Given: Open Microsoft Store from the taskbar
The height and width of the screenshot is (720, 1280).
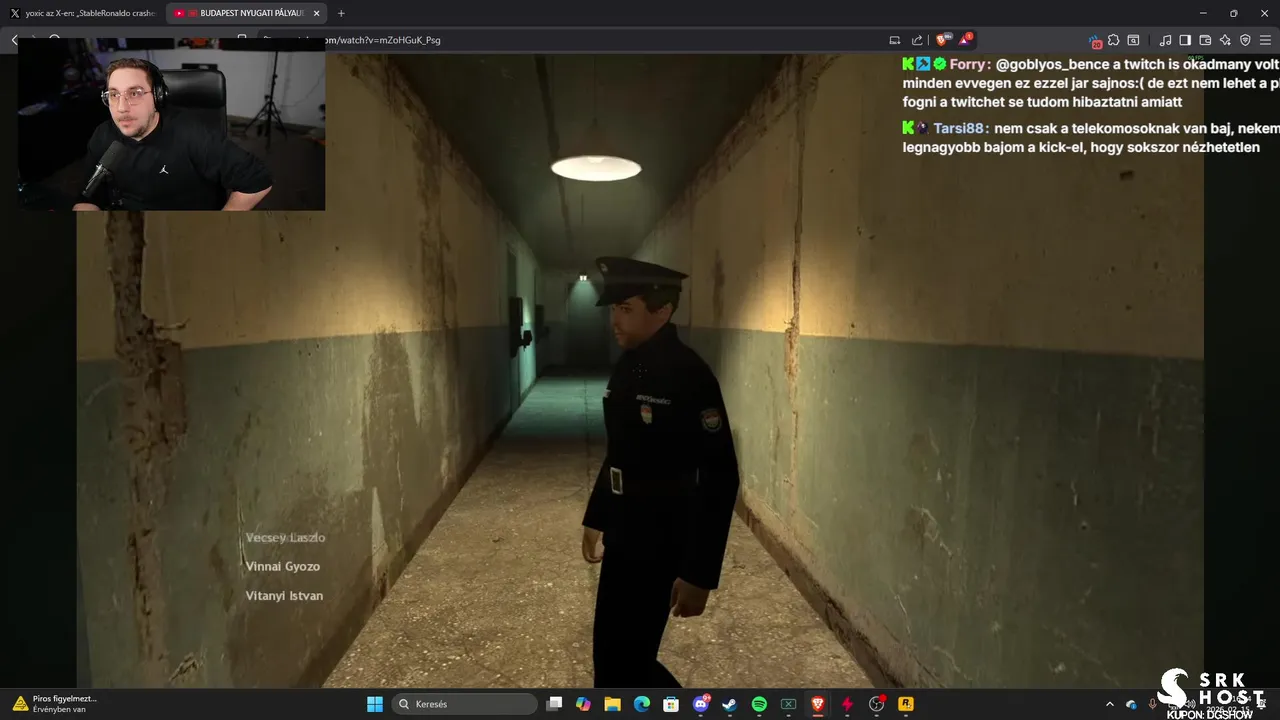Looking at the screenshot, I should pos(671,704).
